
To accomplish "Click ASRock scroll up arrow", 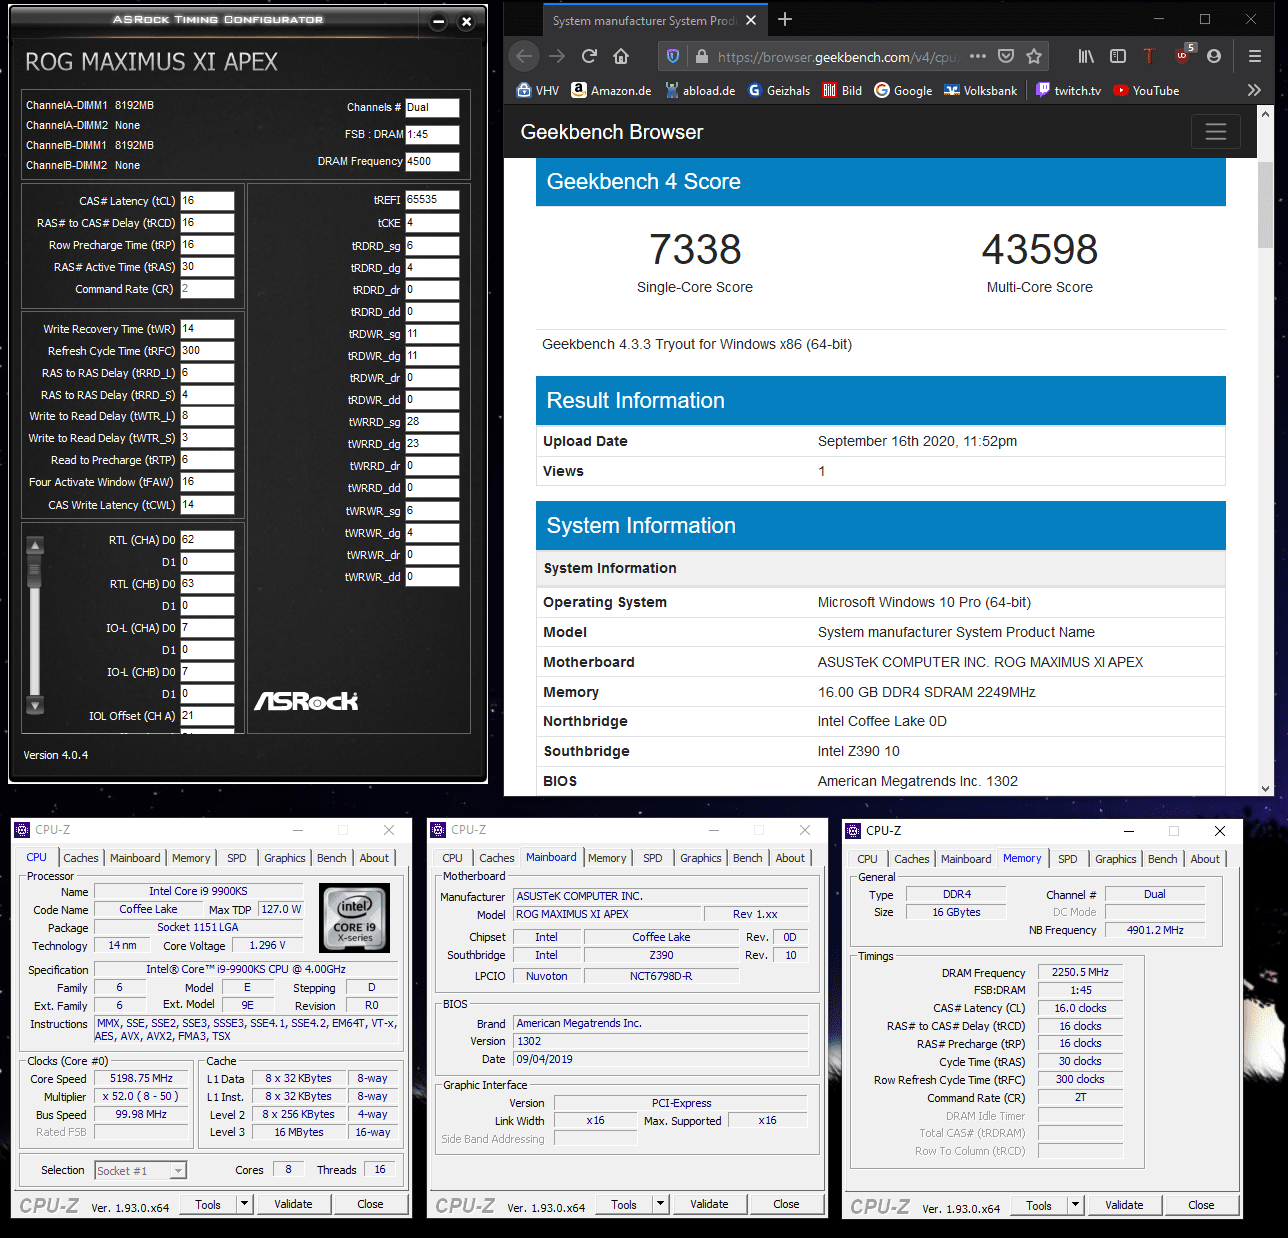I will 35,545.
